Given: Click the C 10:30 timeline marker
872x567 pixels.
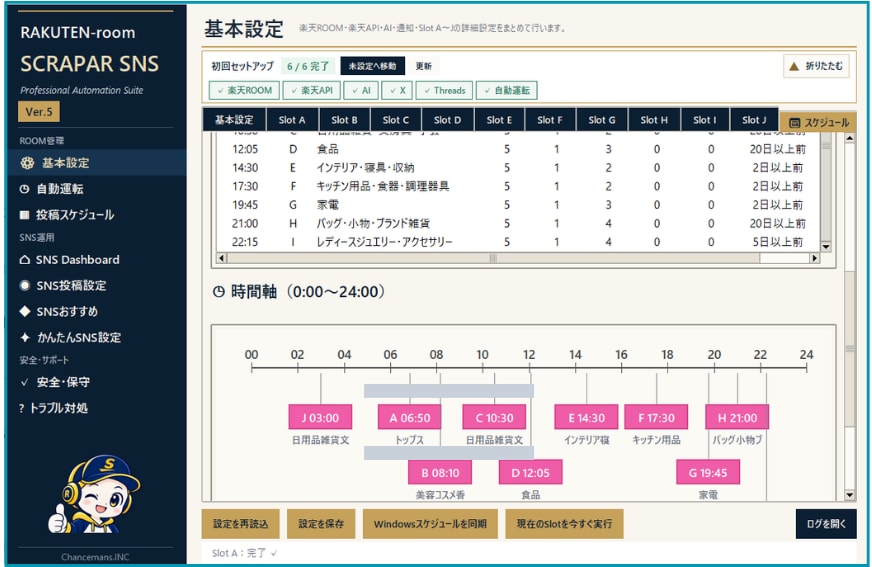Looking at the screenshot, I should pos(494,417).
